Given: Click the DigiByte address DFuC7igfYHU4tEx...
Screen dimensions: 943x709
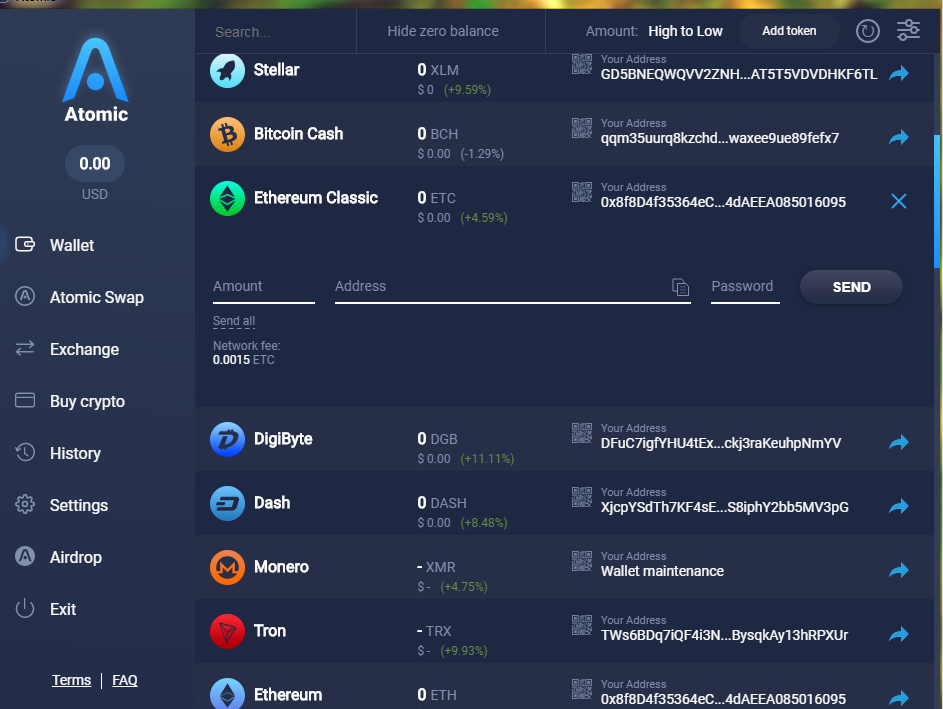Looking at the screenshot, I should coord(720,443).
